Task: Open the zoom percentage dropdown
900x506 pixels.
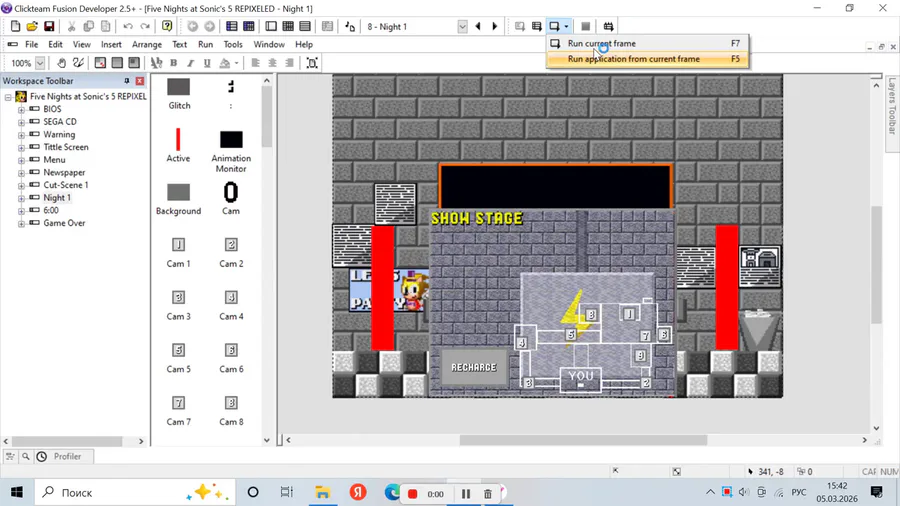Action: pyautogui.click(x=40, y=63)
